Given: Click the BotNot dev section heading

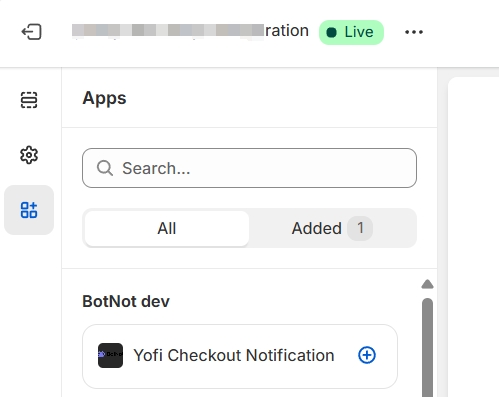Looking at the screenshot, I should [126, 301].
